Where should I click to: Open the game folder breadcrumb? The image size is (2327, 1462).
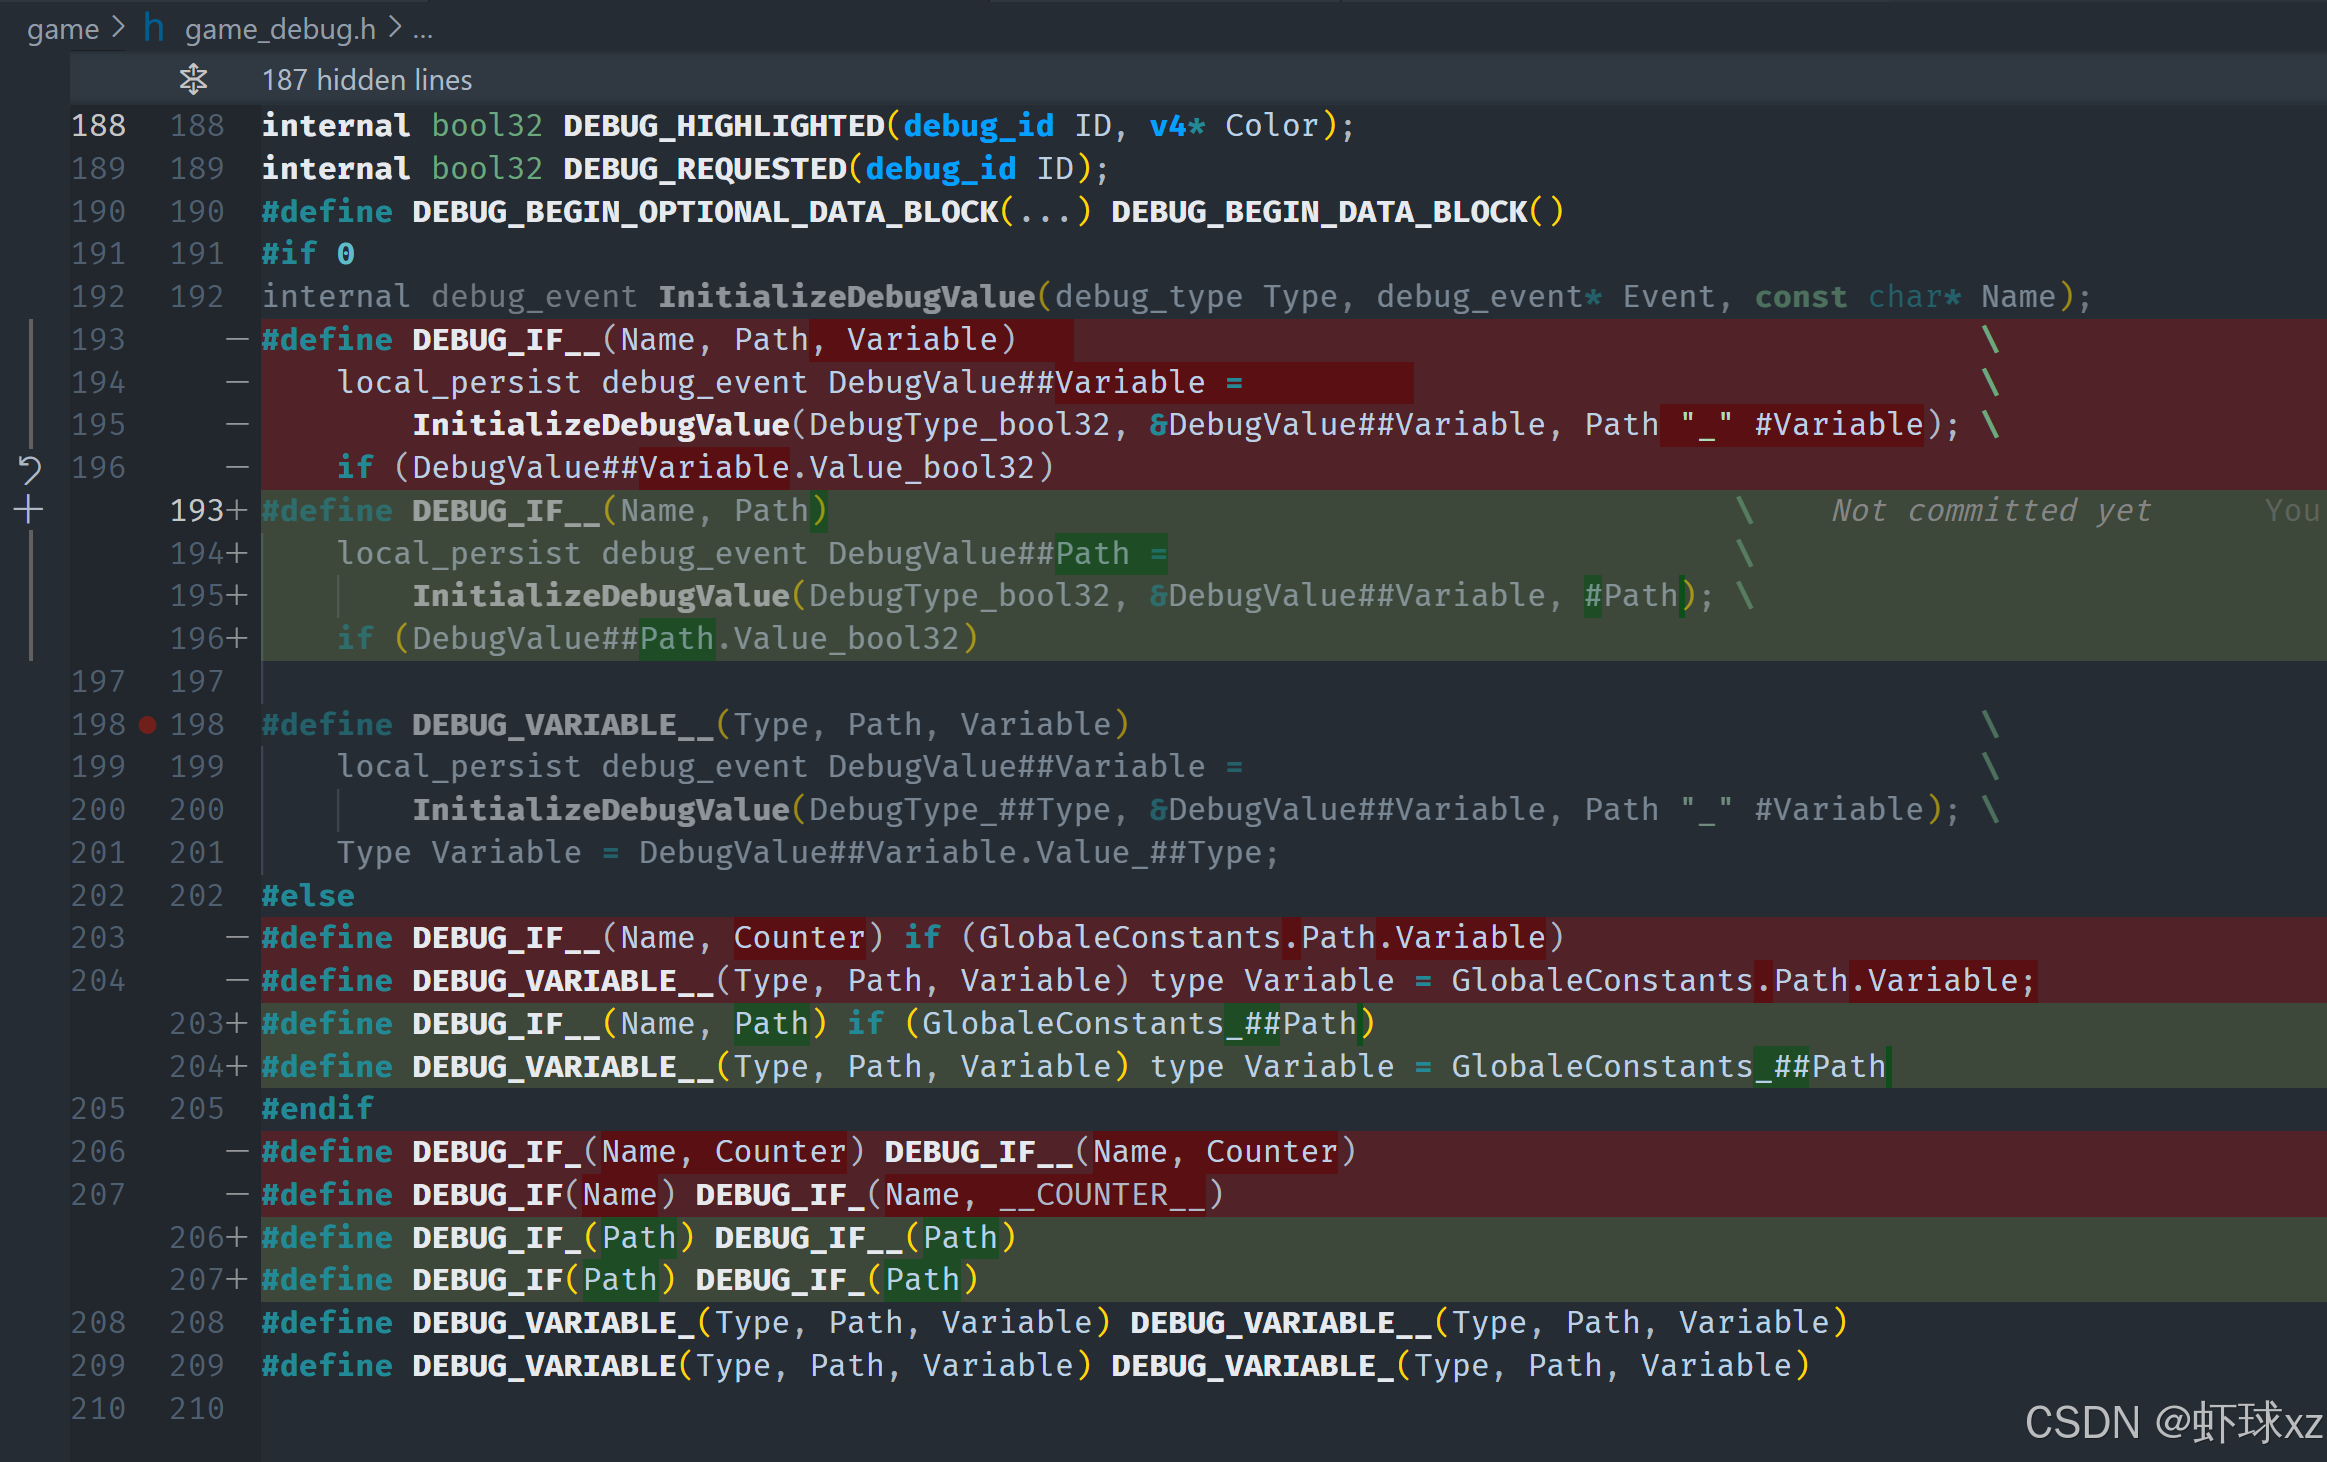point(62,29)
